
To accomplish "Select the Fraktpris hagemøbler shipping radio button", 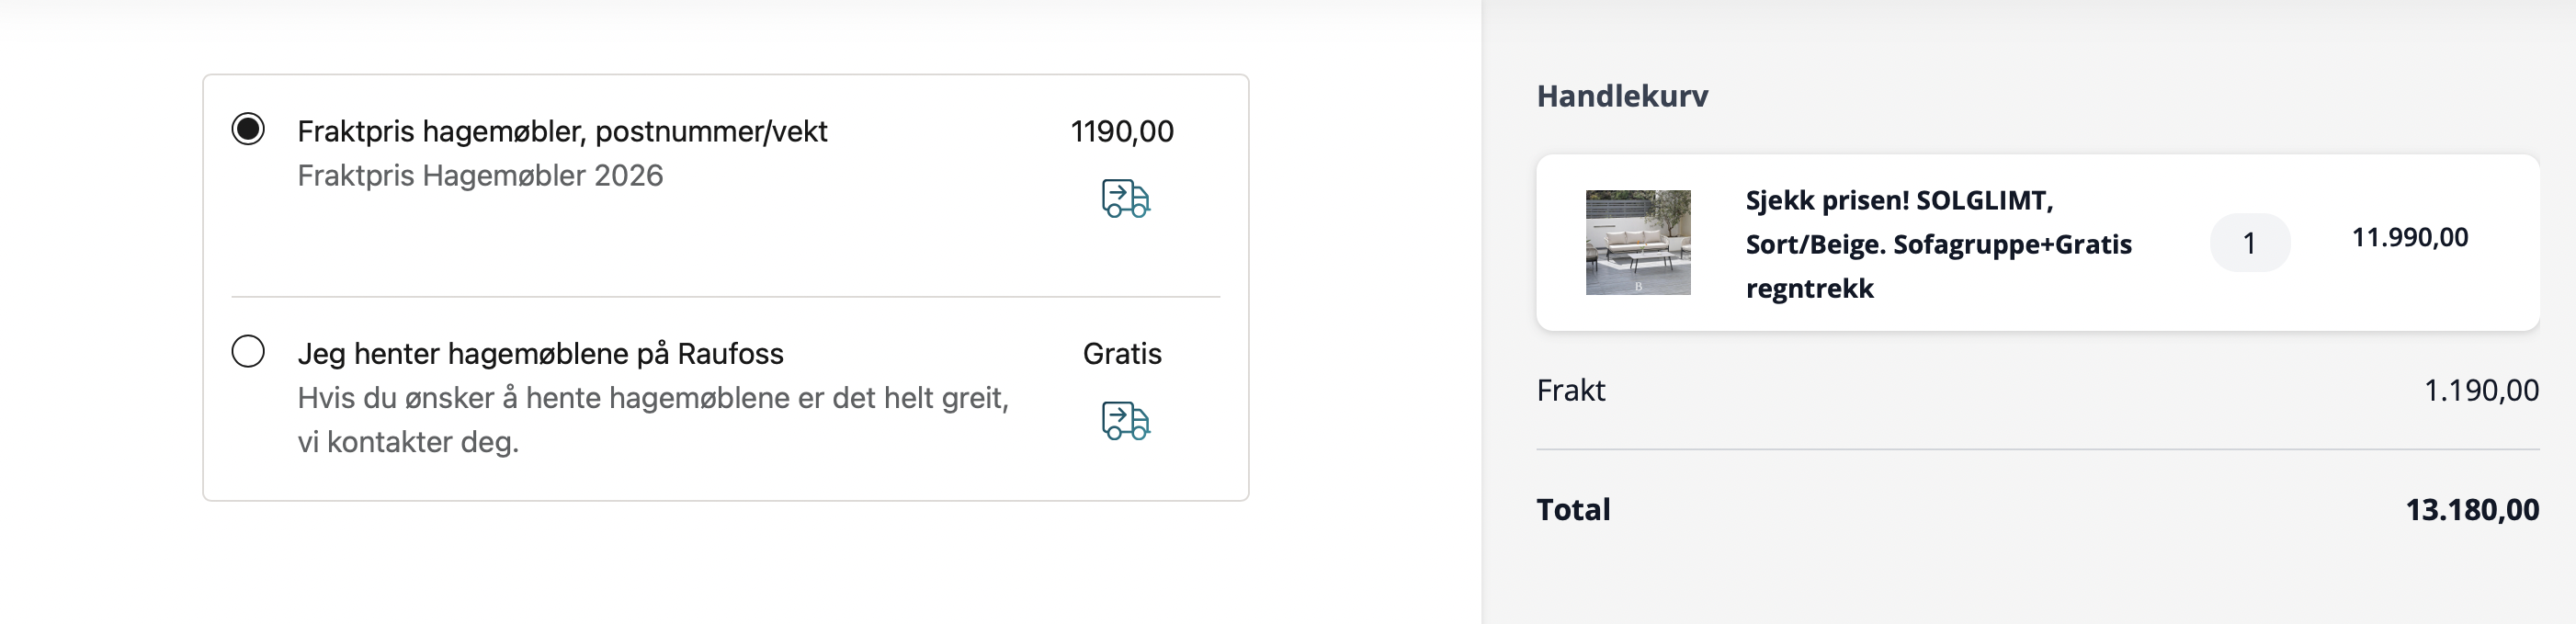I will pyautogui.click(x=248, y=129).
